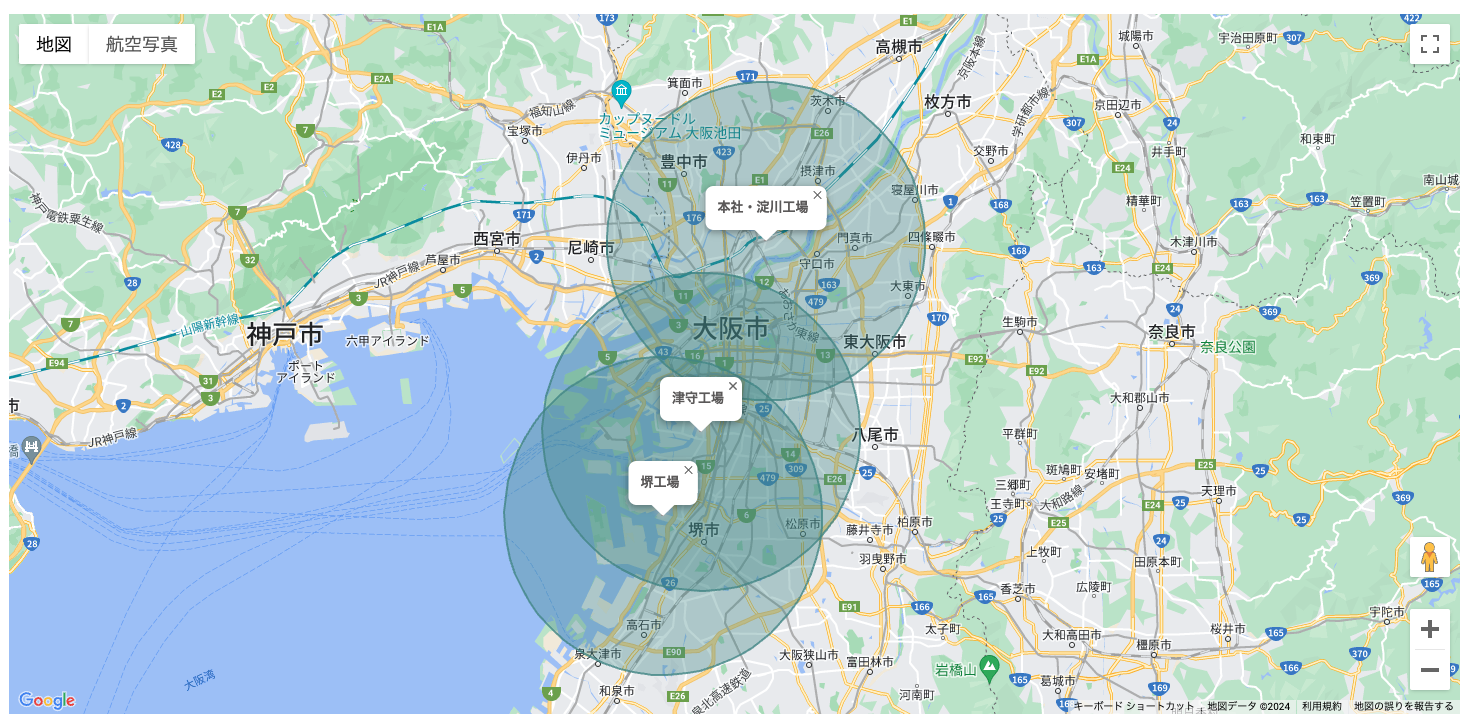Click the 奈良市 city label
This screenshot has height=726, width=1470.
pyautogui.click(x=1172, y=332)
